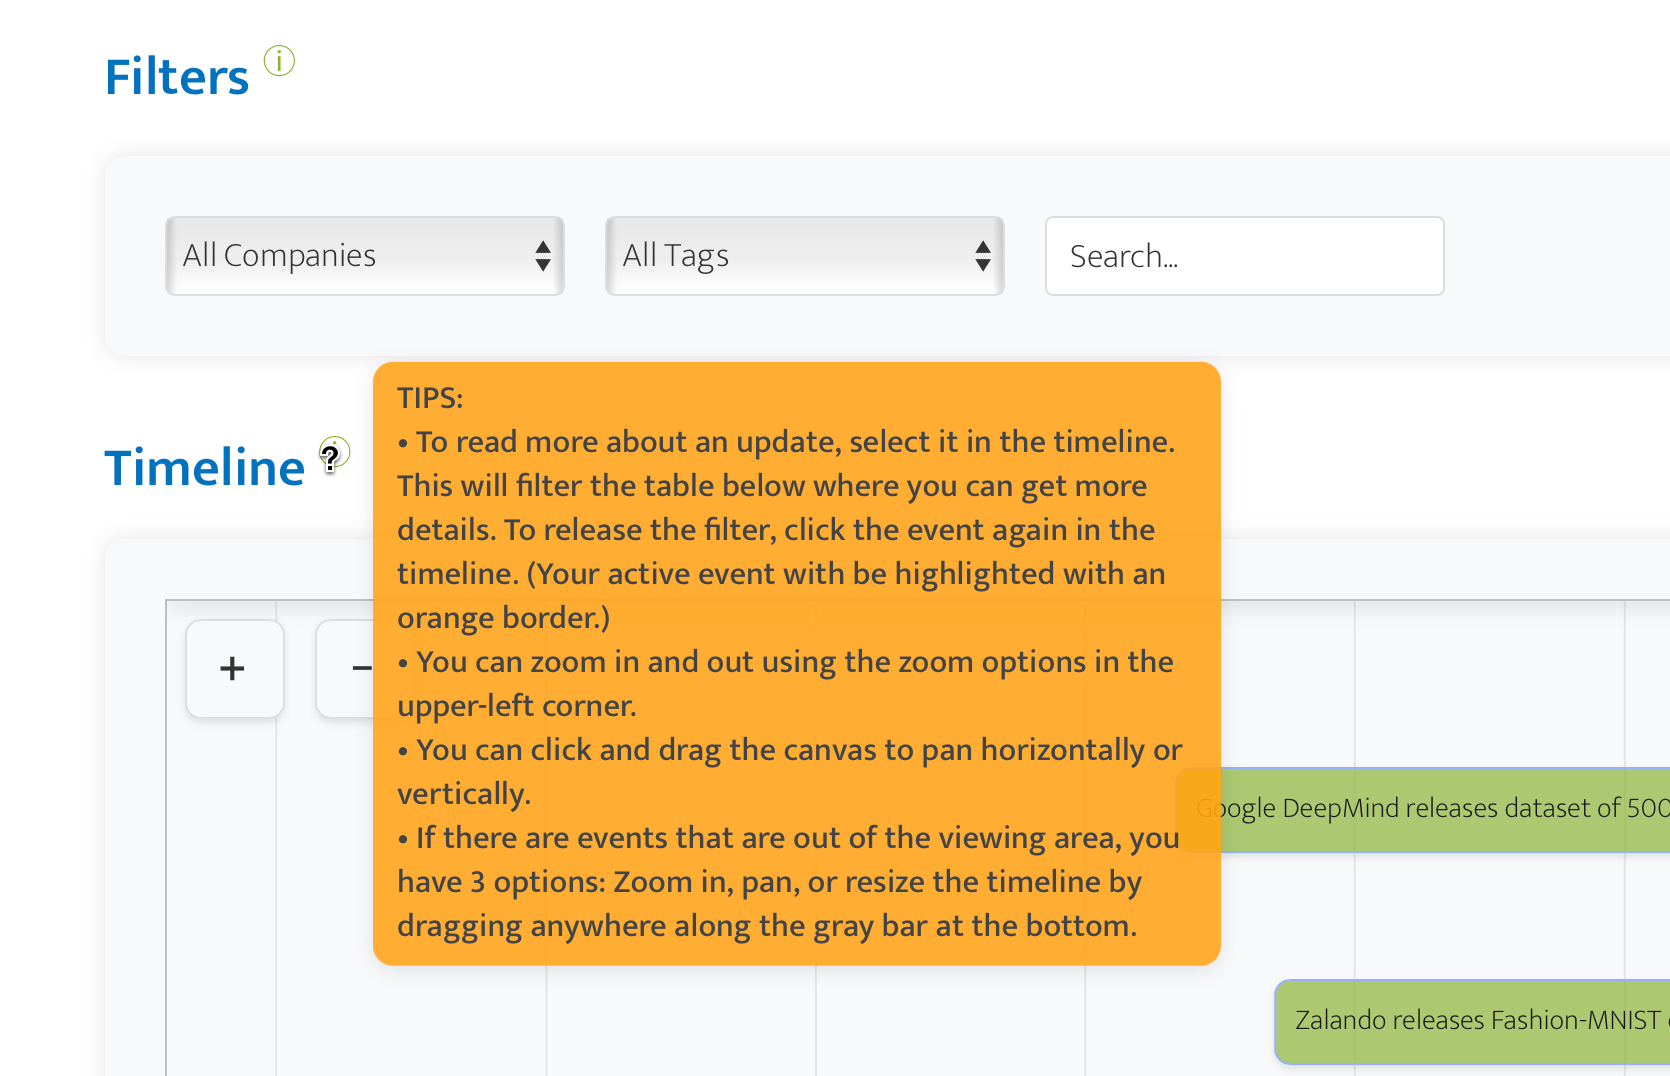Select the Zalando Fashion-MNIST event
Viewport: 1670px width, 1076px height.
coord(1472,1021)
